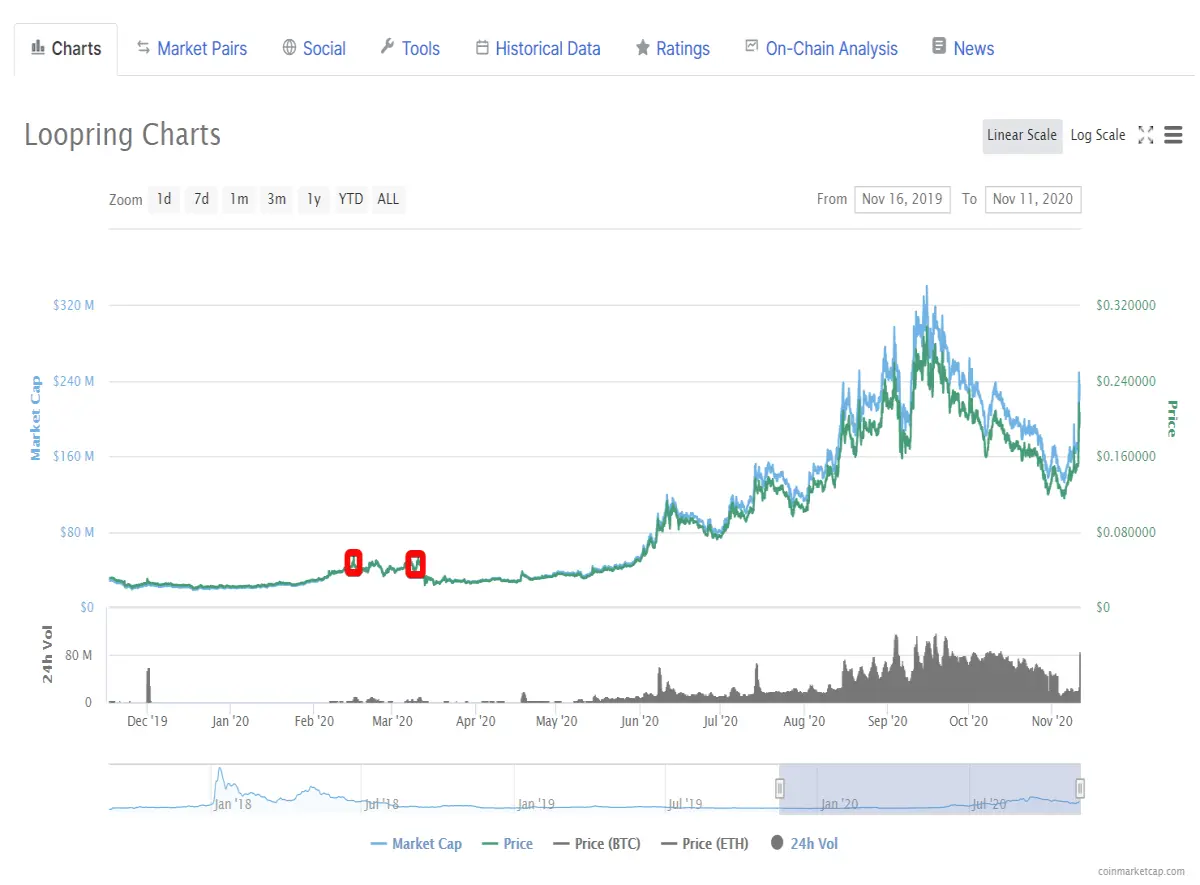This screenshot has width=1200, height=885.
Task: Toggle the Price legend series
Action: click(x=507, y=844)
